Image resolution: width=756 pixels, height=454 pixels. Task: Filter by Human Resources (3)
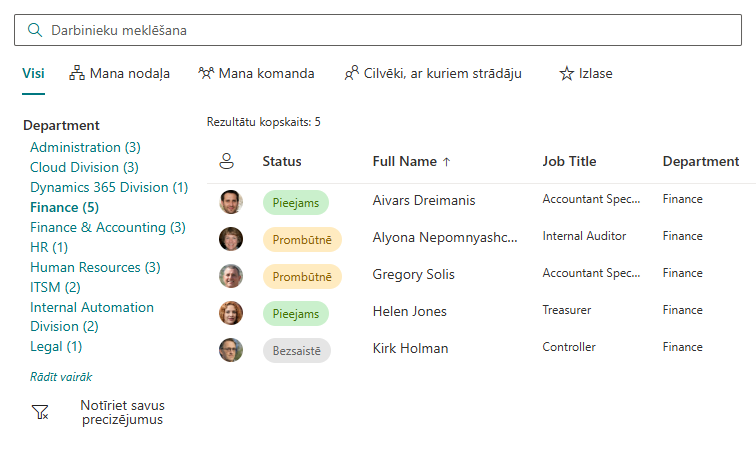[95, 267]
